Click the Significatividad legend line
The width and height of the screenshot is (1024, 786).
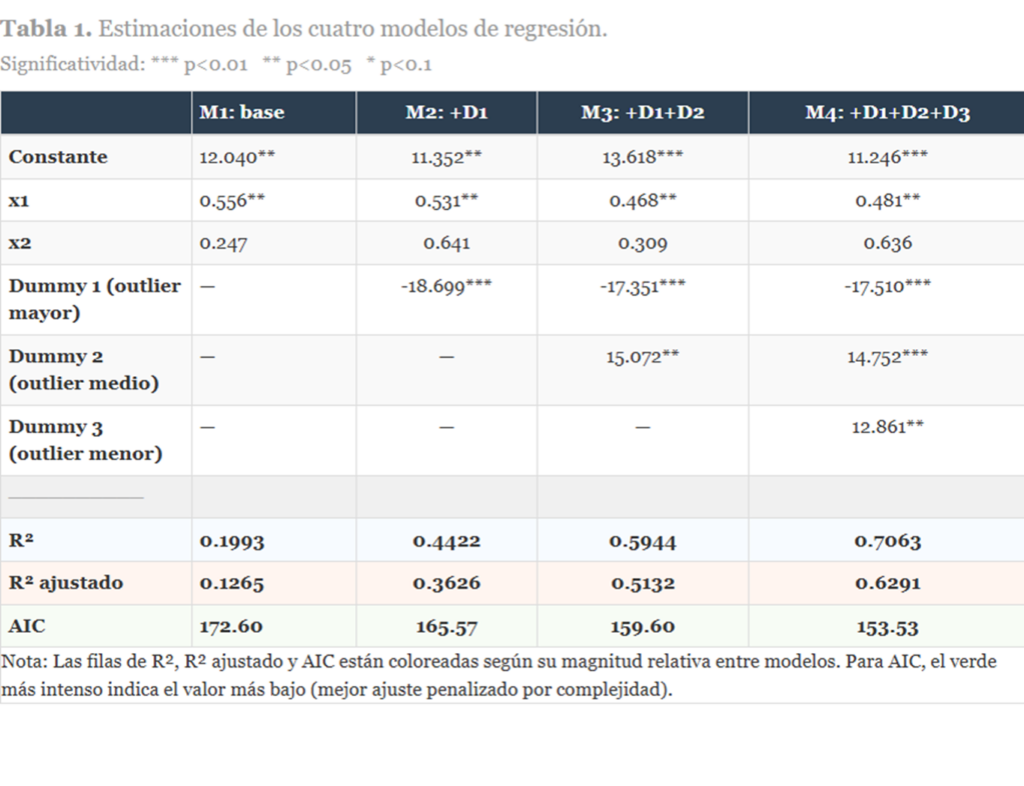click(x=216, y=65)
